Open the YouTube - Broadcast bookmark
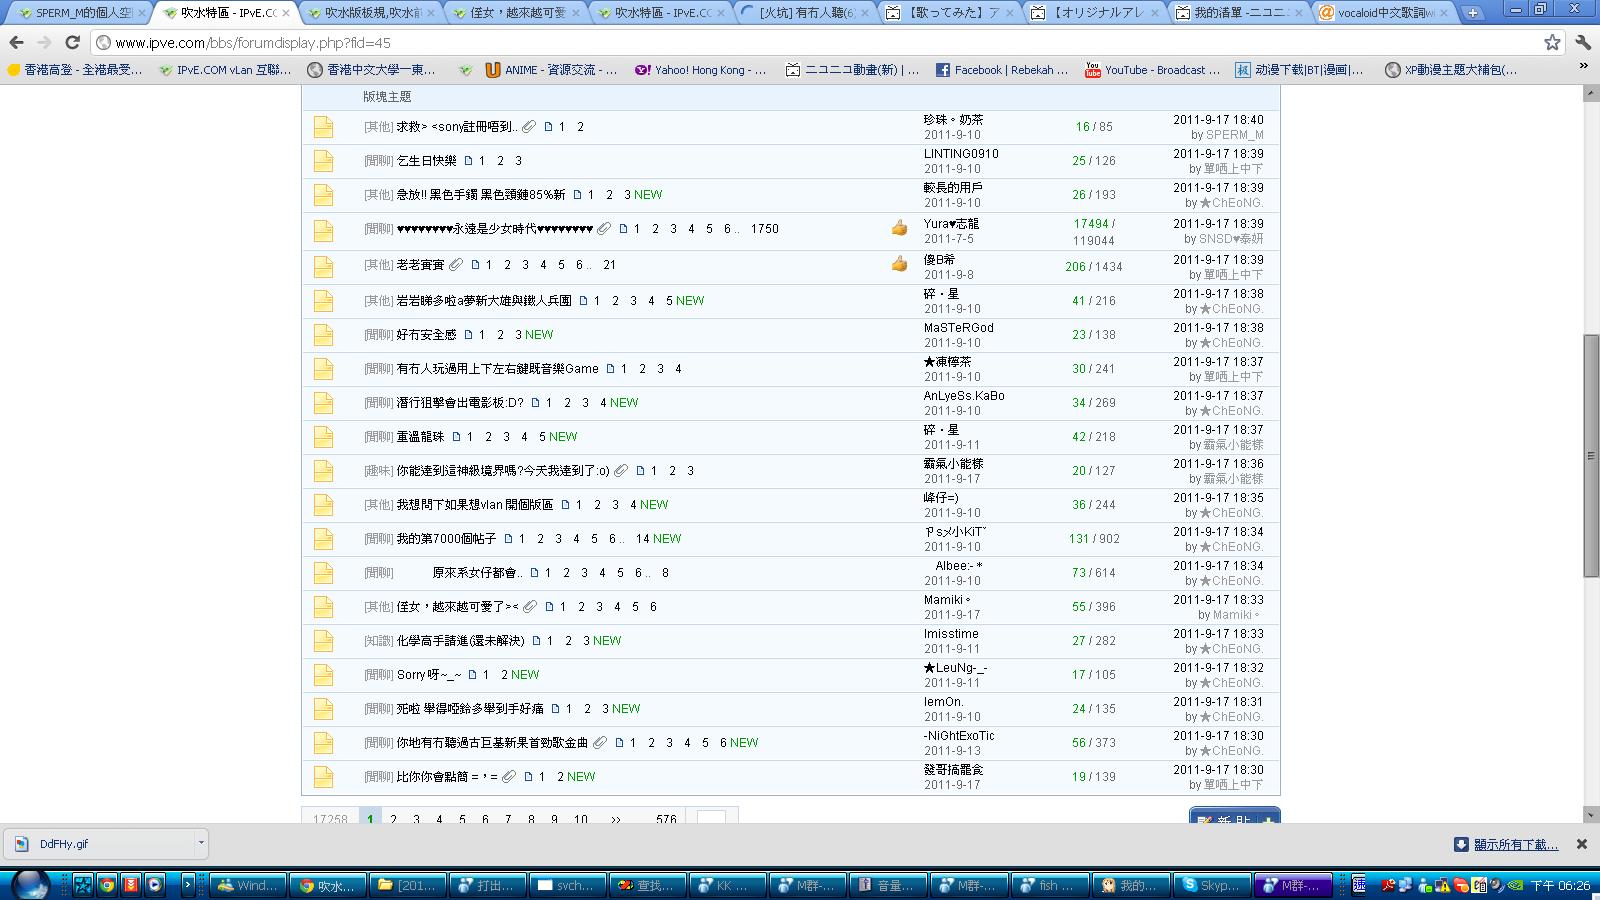Viewport: 1600px width, 900px height. [x=1152, y=70]
